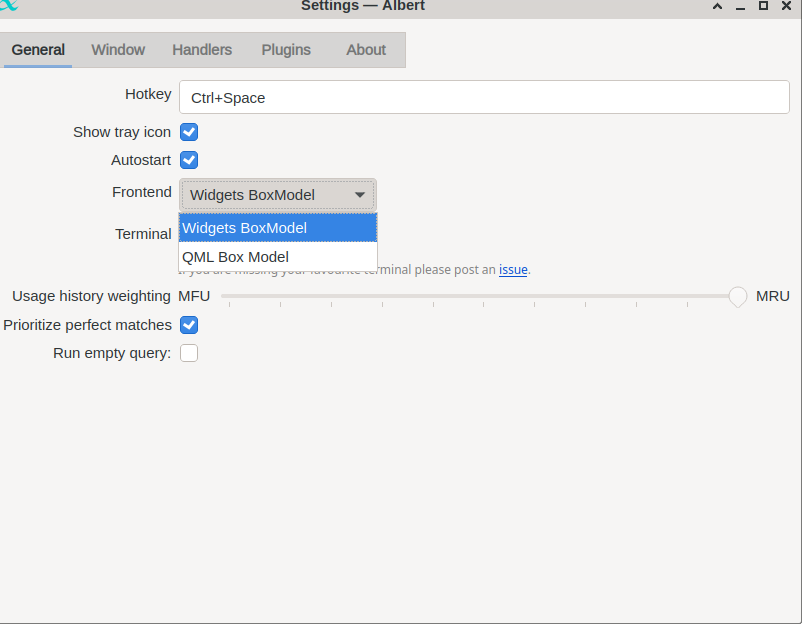Switch to the Window tab
Image resolution: width=802 pixels, height=624 pixels.
pos(117,49)
